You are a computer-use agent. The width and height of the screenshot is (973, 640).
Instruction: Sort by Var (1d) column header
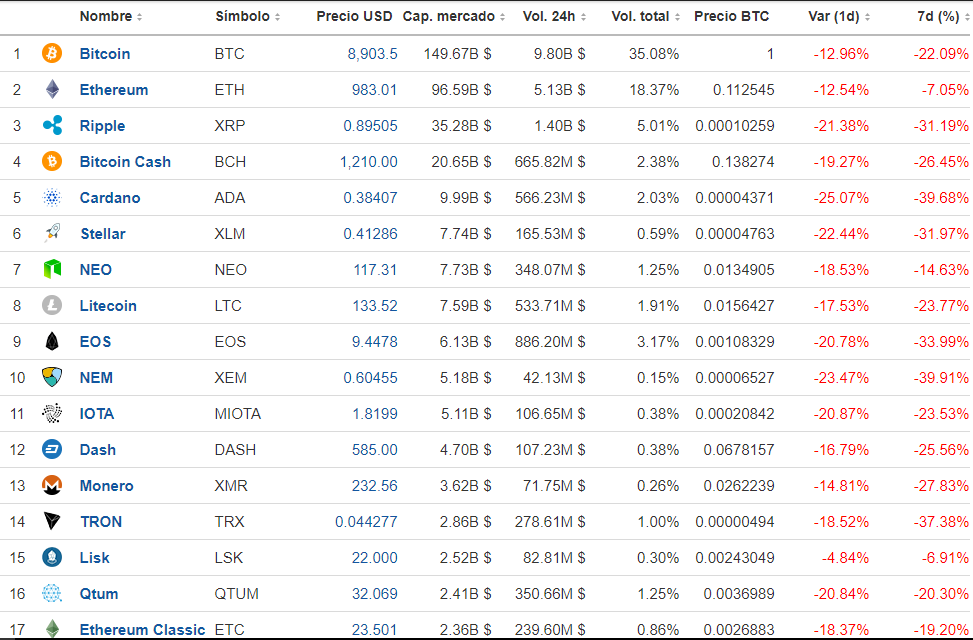coord(838,16)
